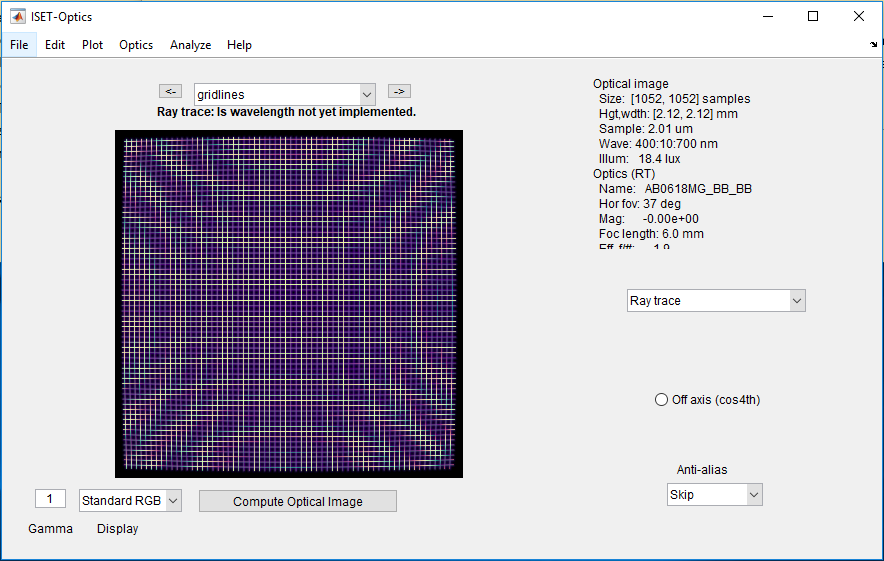Viewport: 884px width, 561px height.
Task: Open the Analyze menu
Action: pyautogui.click(x=190, y=45)
